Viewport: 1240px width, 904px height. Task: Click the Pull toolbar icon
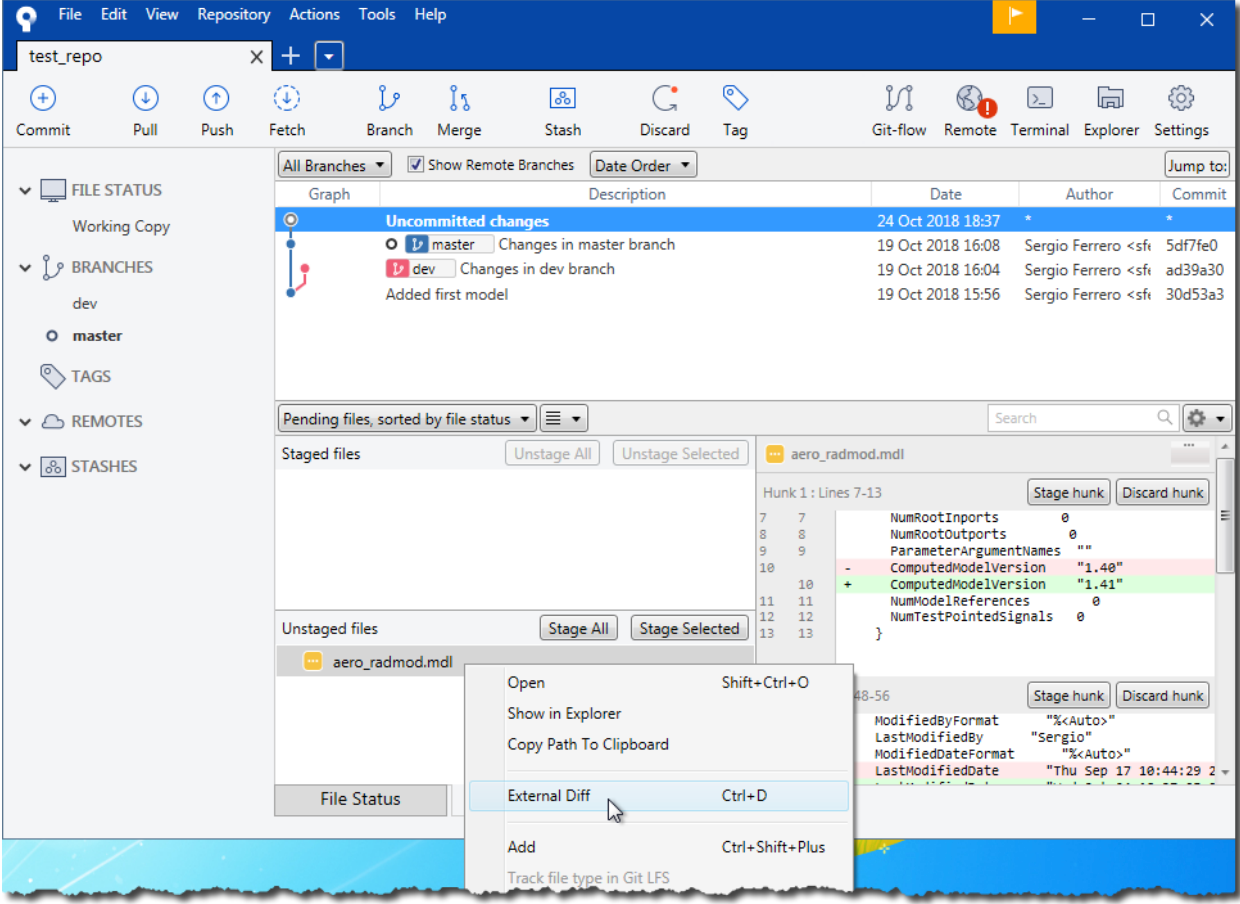145,98
